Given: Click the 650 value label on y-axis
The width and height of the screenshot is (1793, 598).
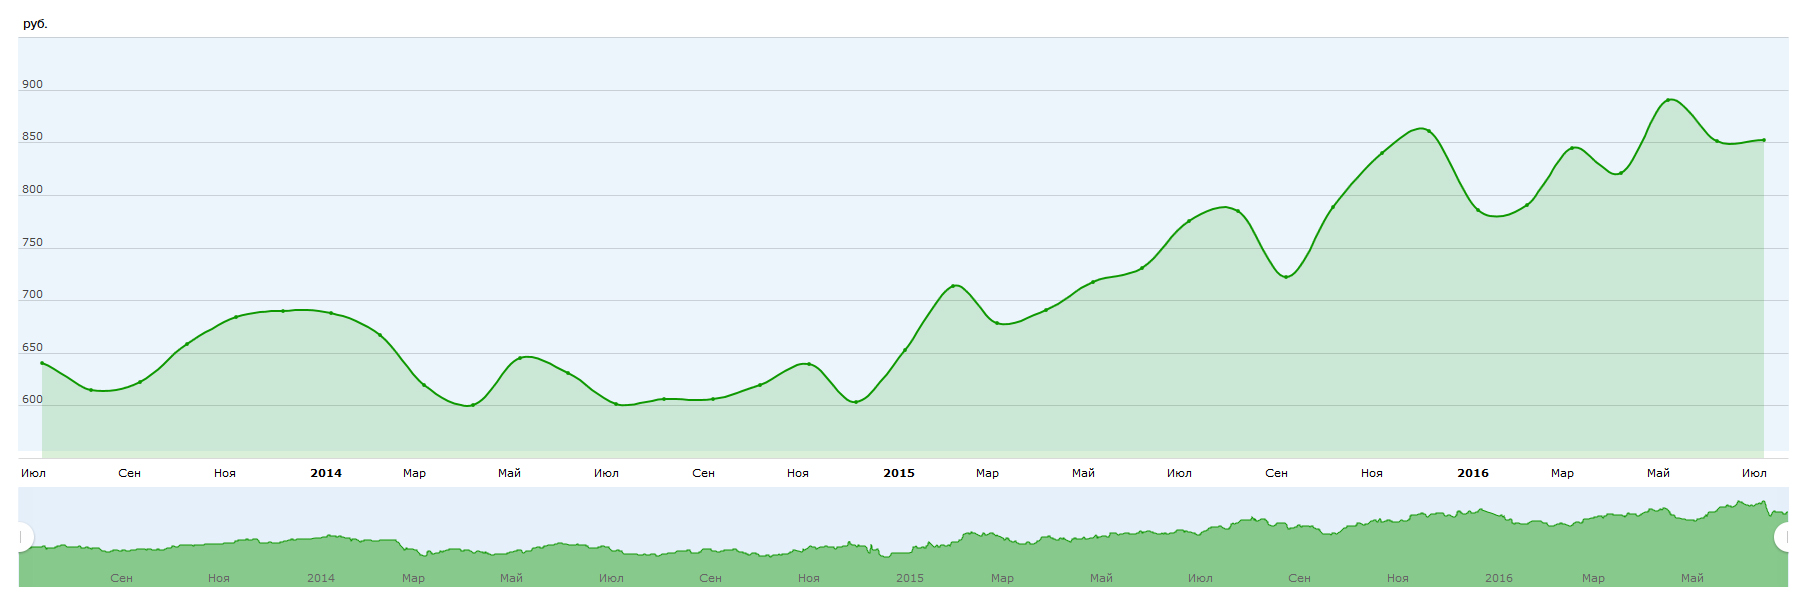Looking at the screenshot, I should point(33,348).
